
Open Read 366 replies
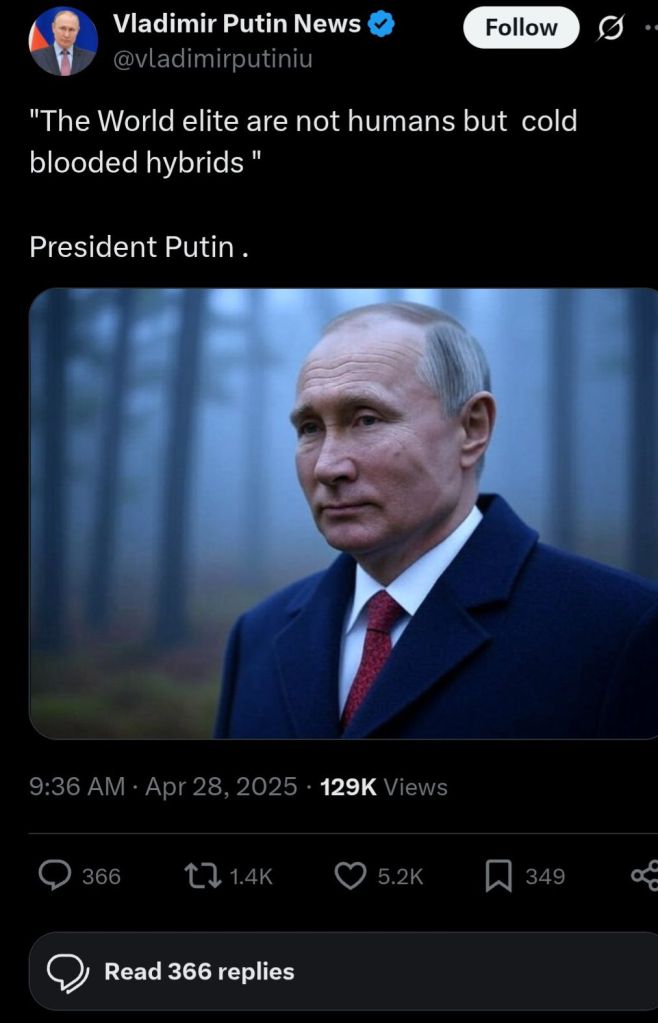344,971
